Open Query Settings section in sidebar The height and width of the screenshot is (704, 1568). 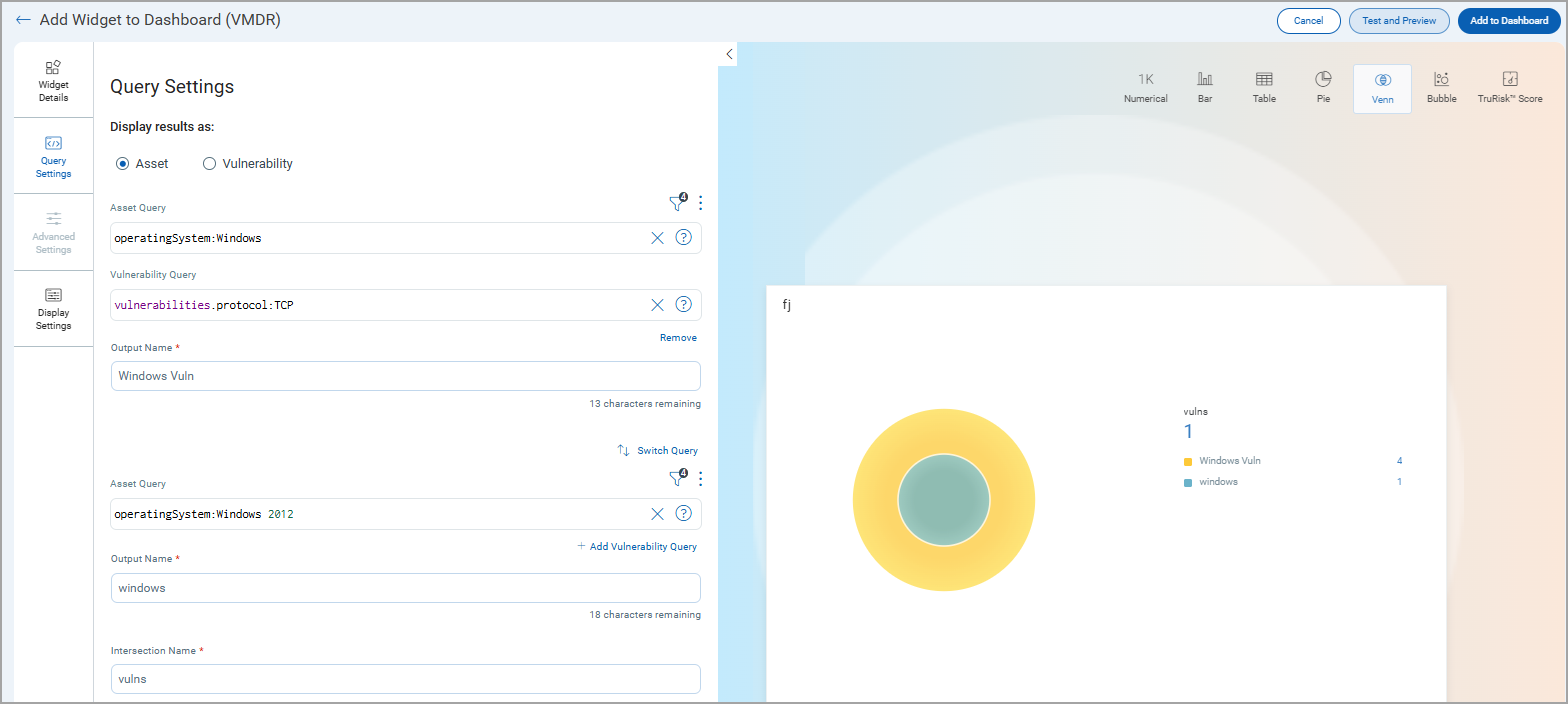point(54,157)
